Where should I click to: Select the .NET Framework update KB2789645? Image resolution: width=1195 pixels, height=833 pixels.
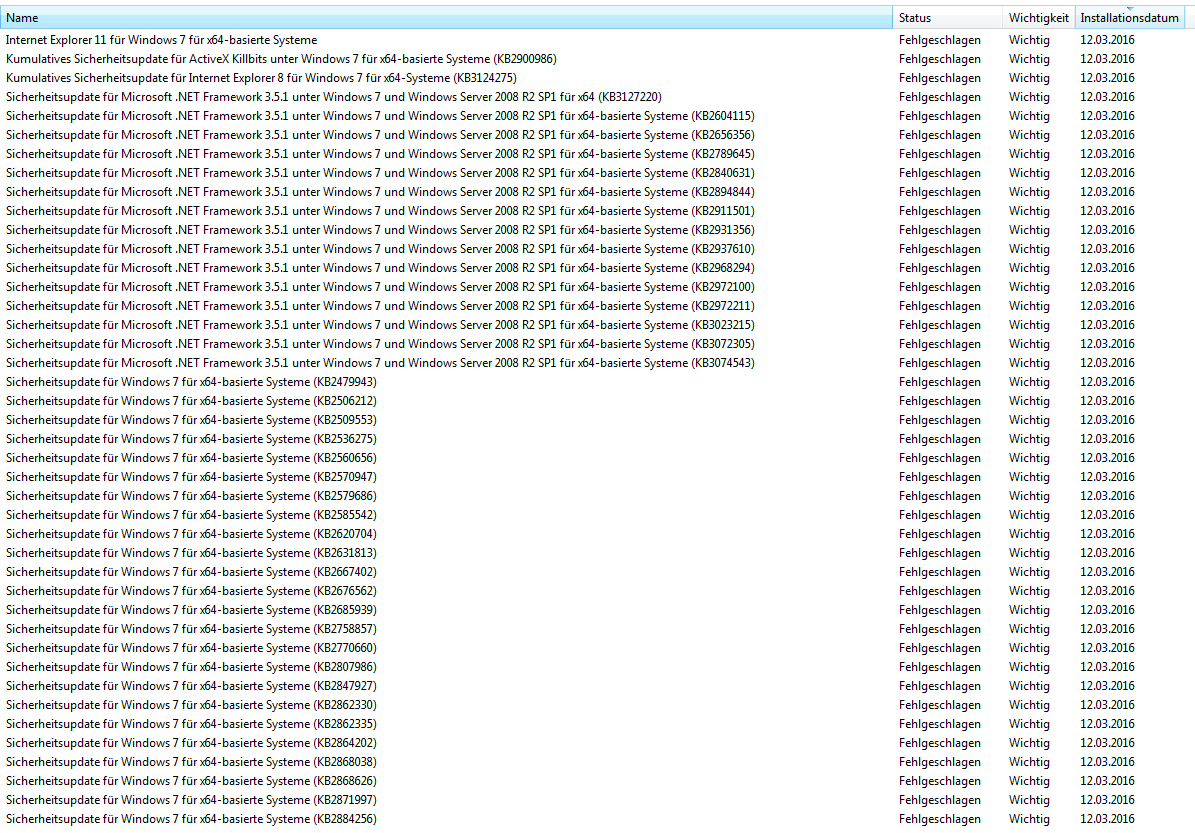(x=380, y=154)
